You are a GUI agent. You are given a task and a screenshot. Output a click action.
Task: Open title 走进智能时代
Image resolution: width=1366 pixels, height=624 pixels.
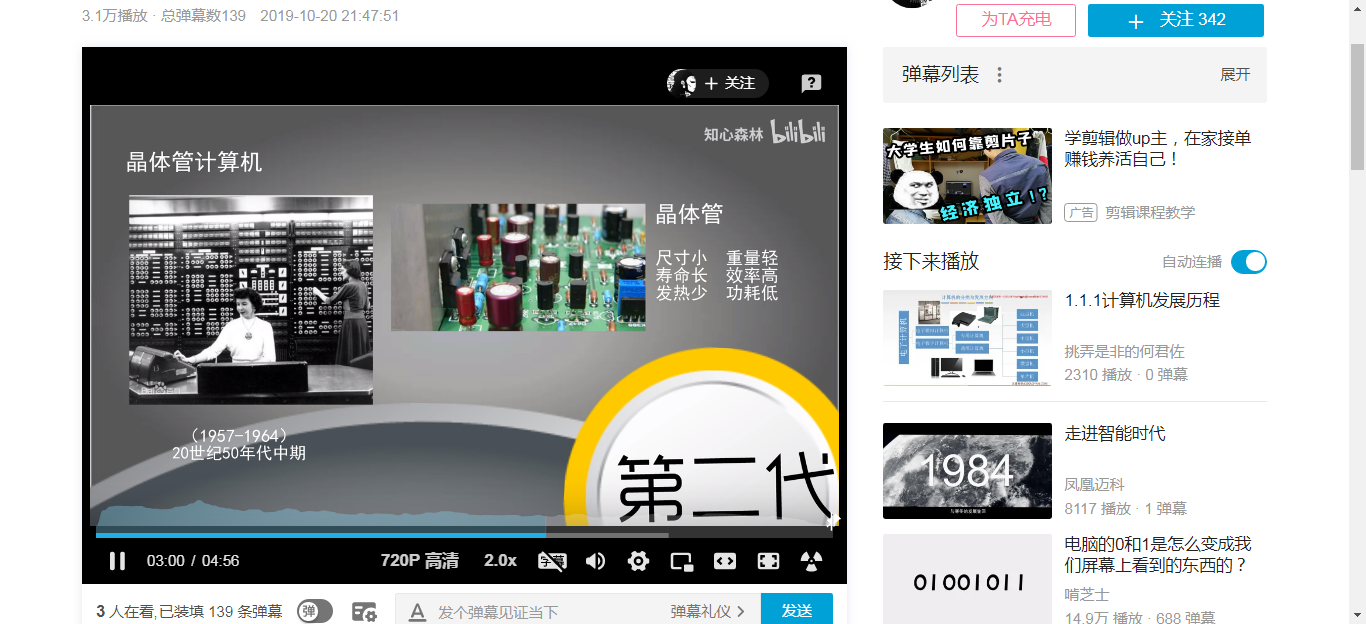tap(1115, 433)
